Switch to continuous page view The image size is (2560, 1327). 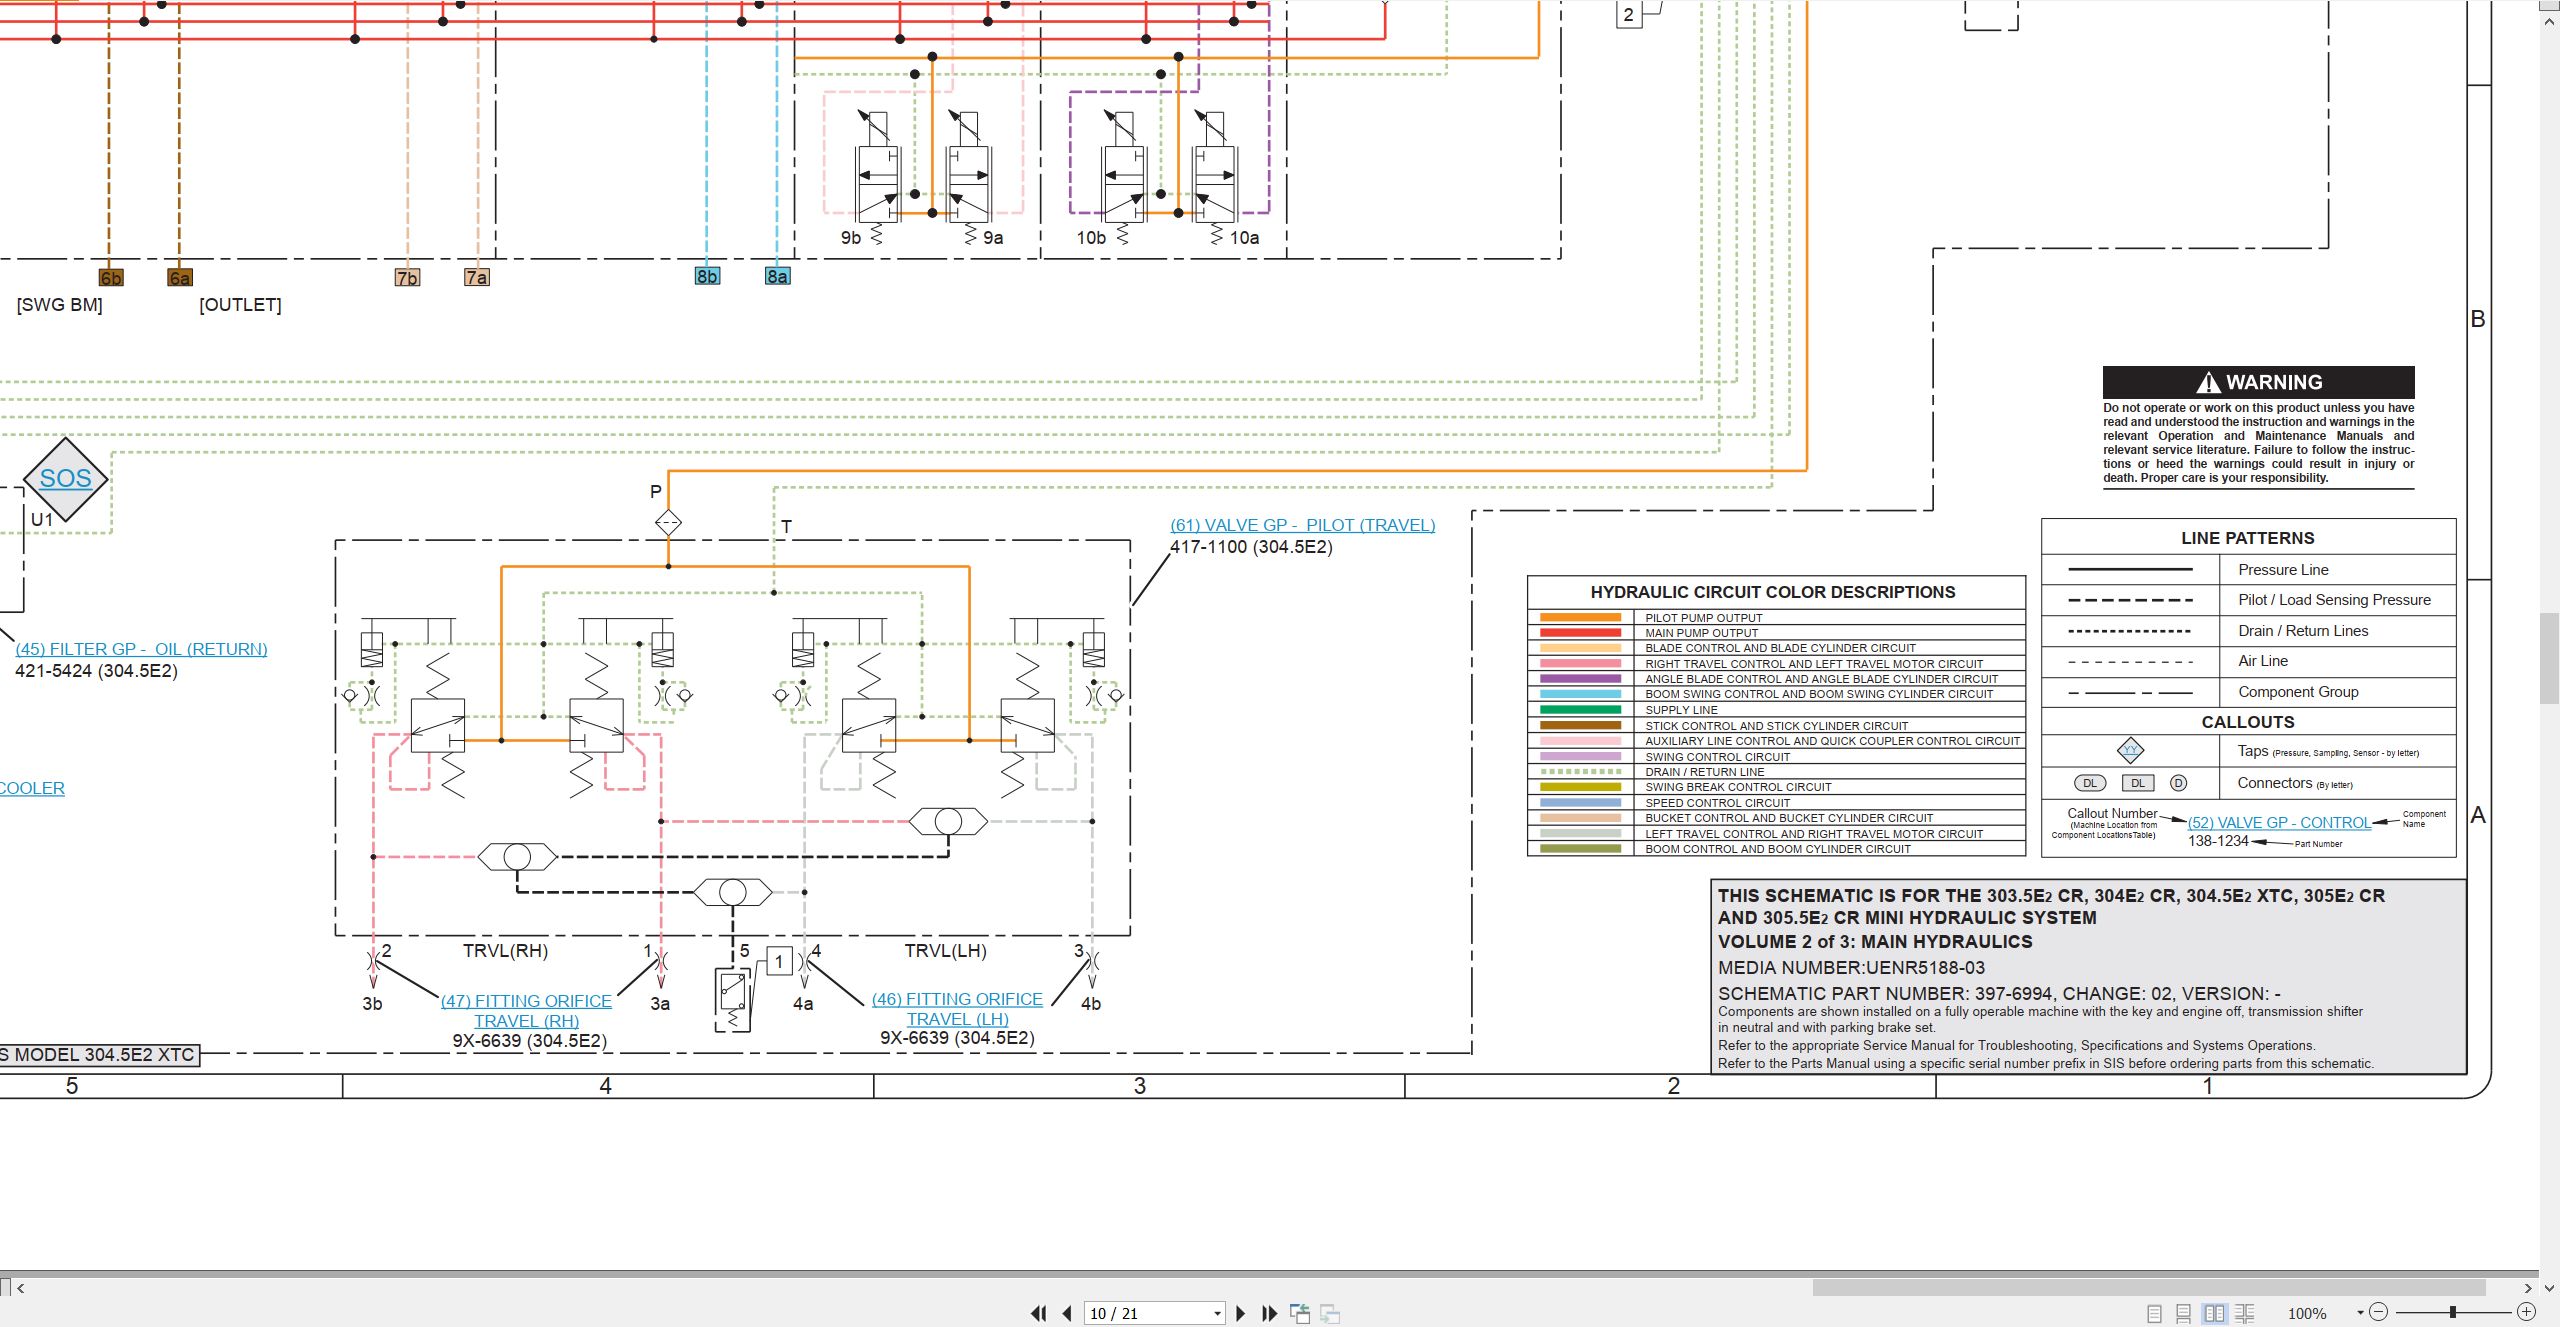click(x=2184, y=1313)
